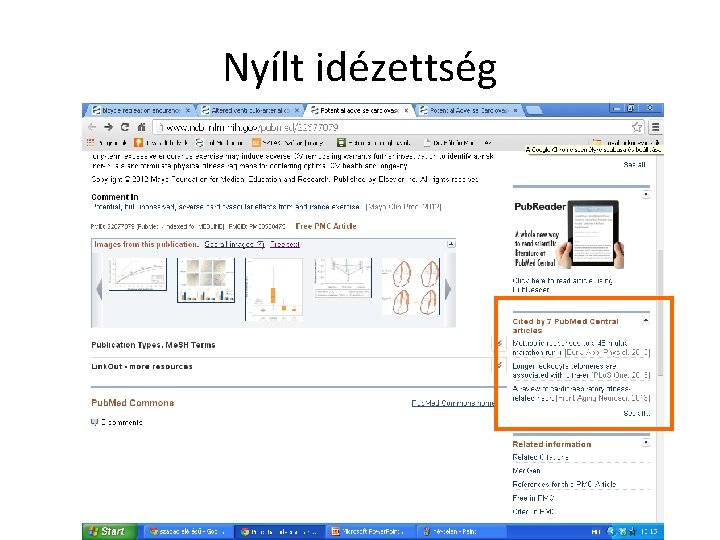This screenshot has height=540, width=720.
Task: Click the page vertical scrollbar thumb
Action: click(660, 312)
